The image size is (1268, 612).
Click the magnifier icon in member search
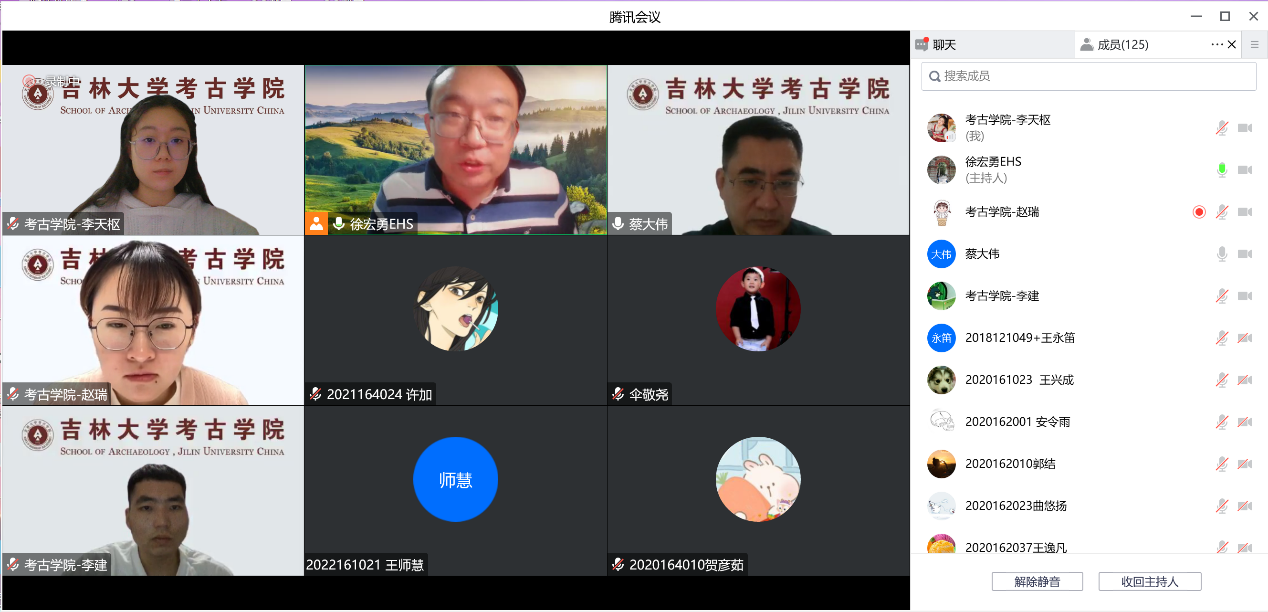[934, 76]
